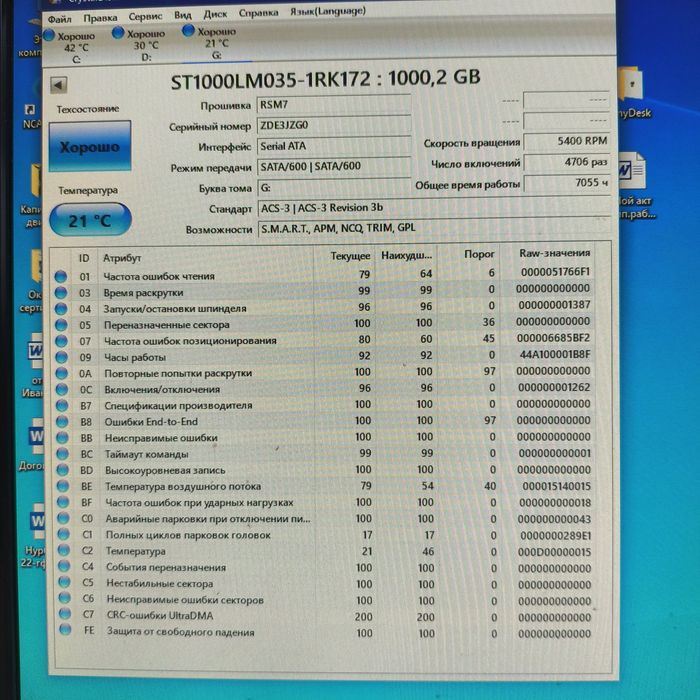
Task: Click the serial number field ZDE3JZG0
Action: (x=333, y=125)
